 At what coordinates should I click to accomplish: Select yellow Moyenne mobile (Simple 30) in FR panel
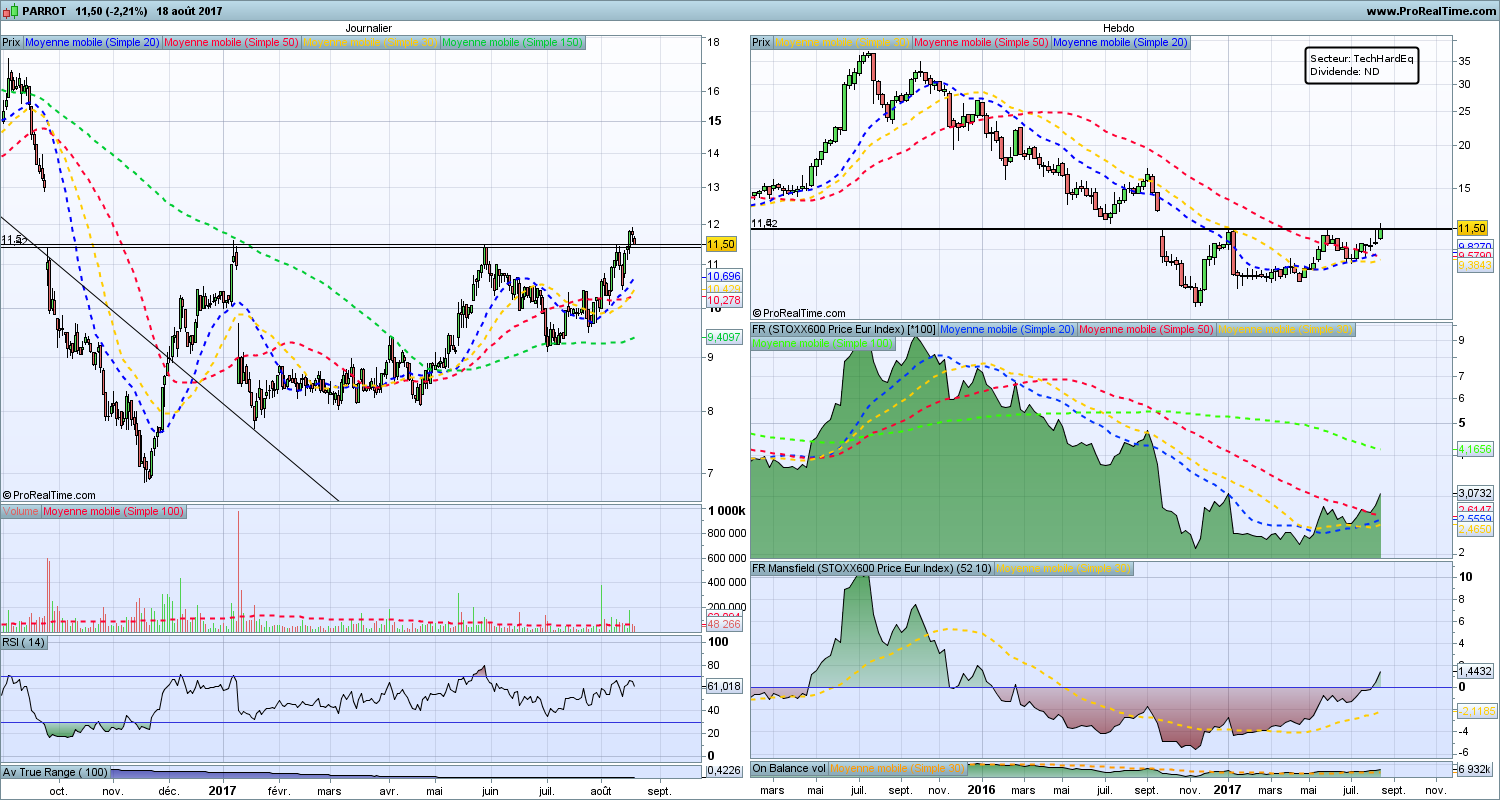(1285, 329)
